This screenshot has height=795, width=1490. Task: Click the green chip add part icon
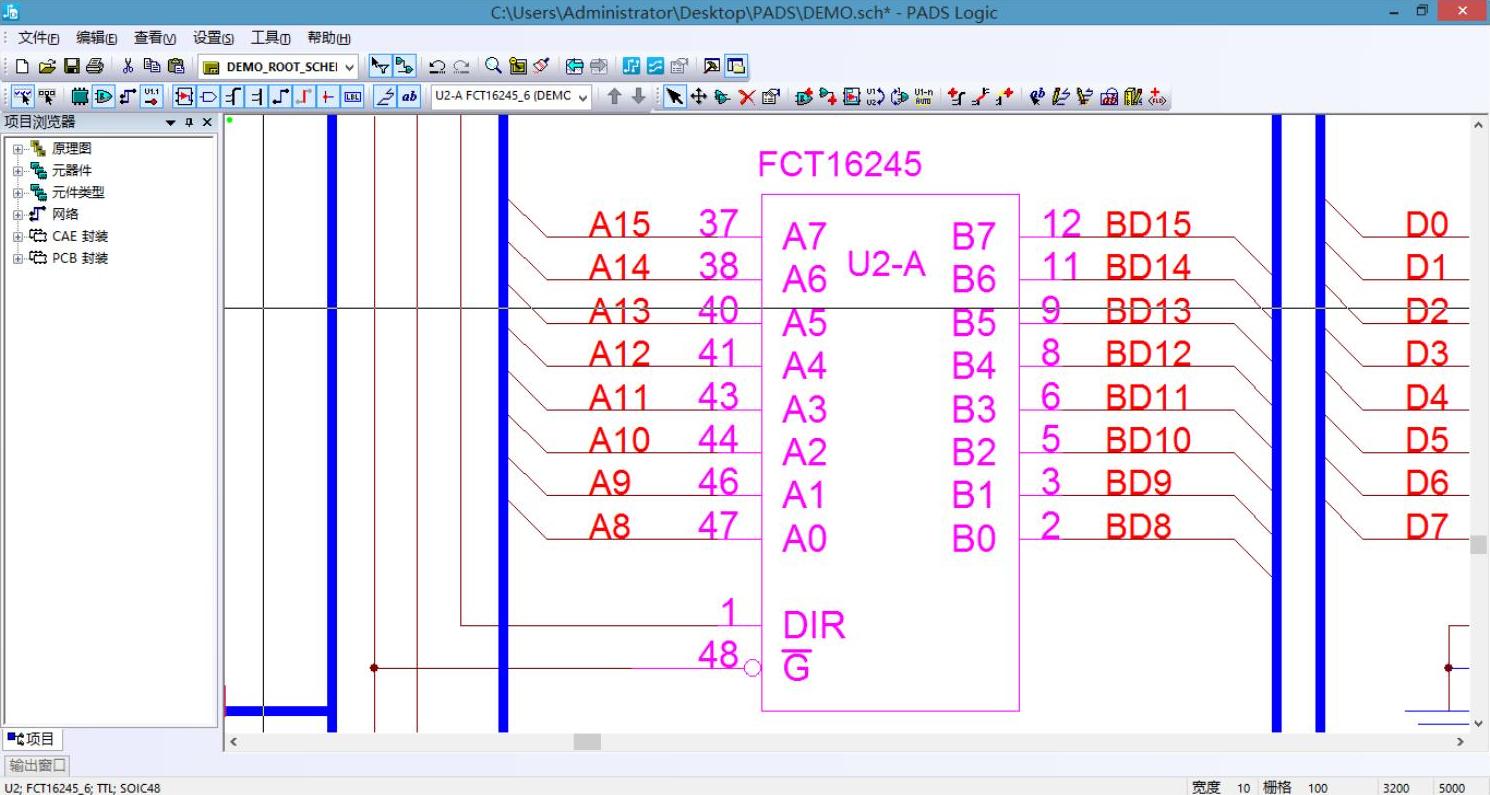click(80, 97)
